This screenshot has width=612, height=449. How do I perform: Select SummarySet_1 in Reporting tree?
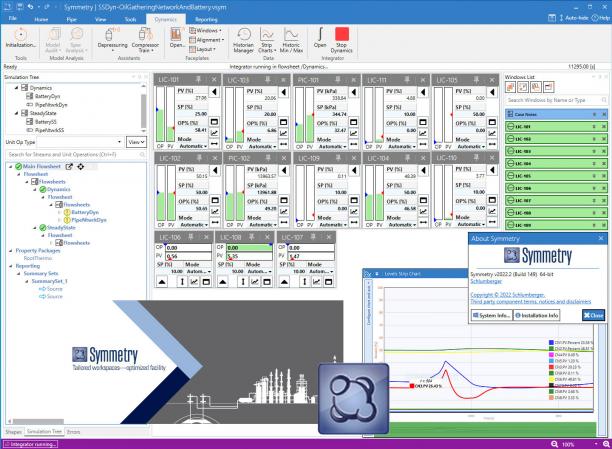49,281
